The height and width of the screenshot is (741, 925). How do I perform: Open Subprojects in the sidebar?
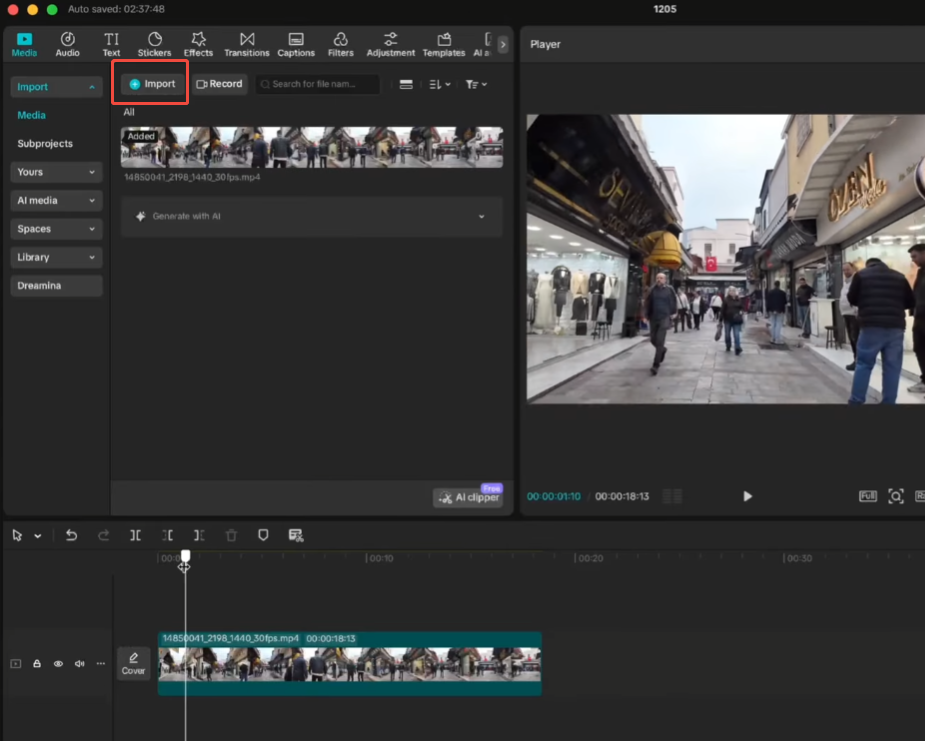(45, 143)
